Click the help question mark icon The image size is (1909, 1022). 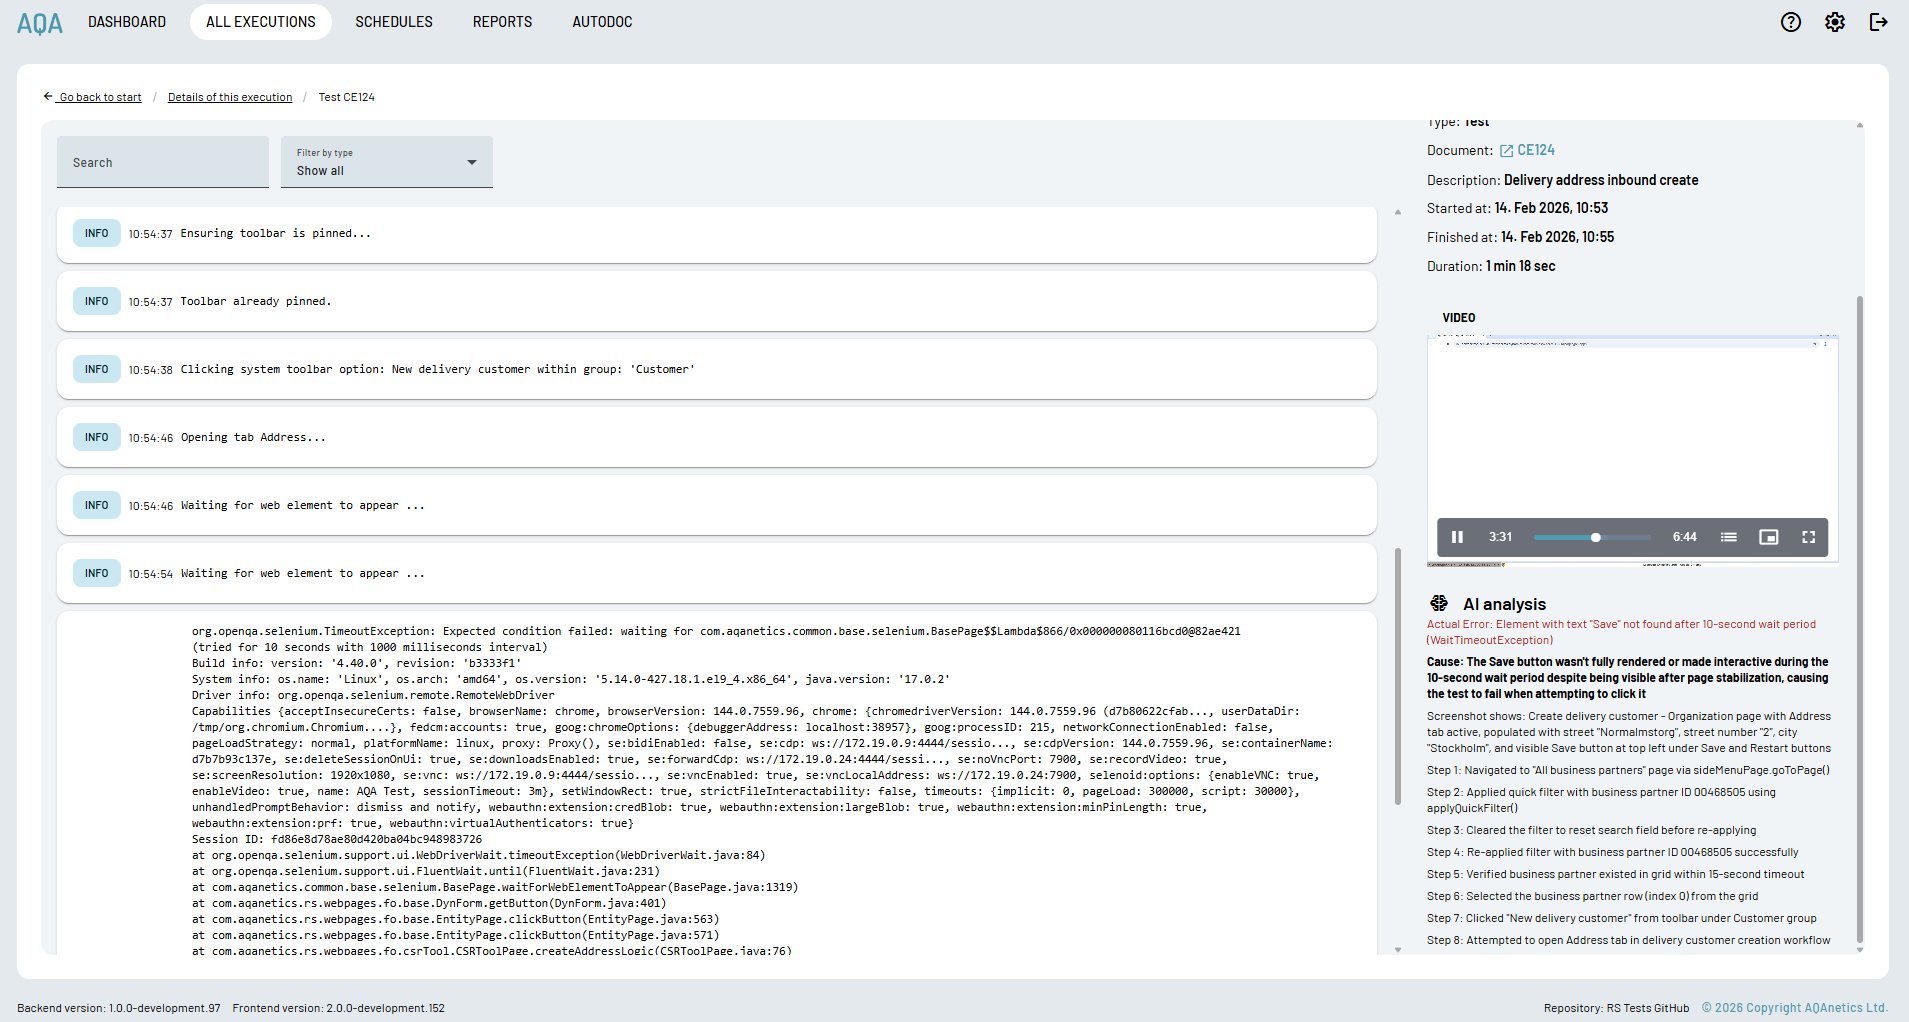point(1790,22)
